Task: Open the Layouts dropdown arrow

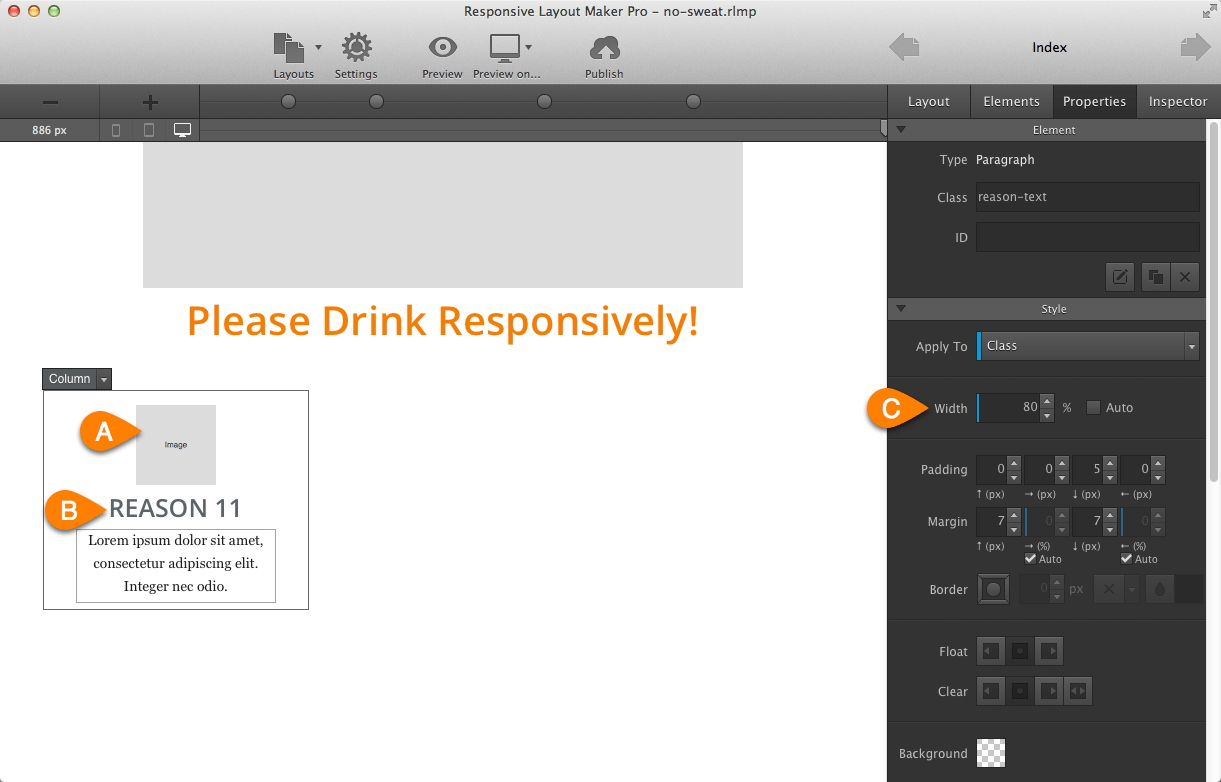Action: click(318, 47)
